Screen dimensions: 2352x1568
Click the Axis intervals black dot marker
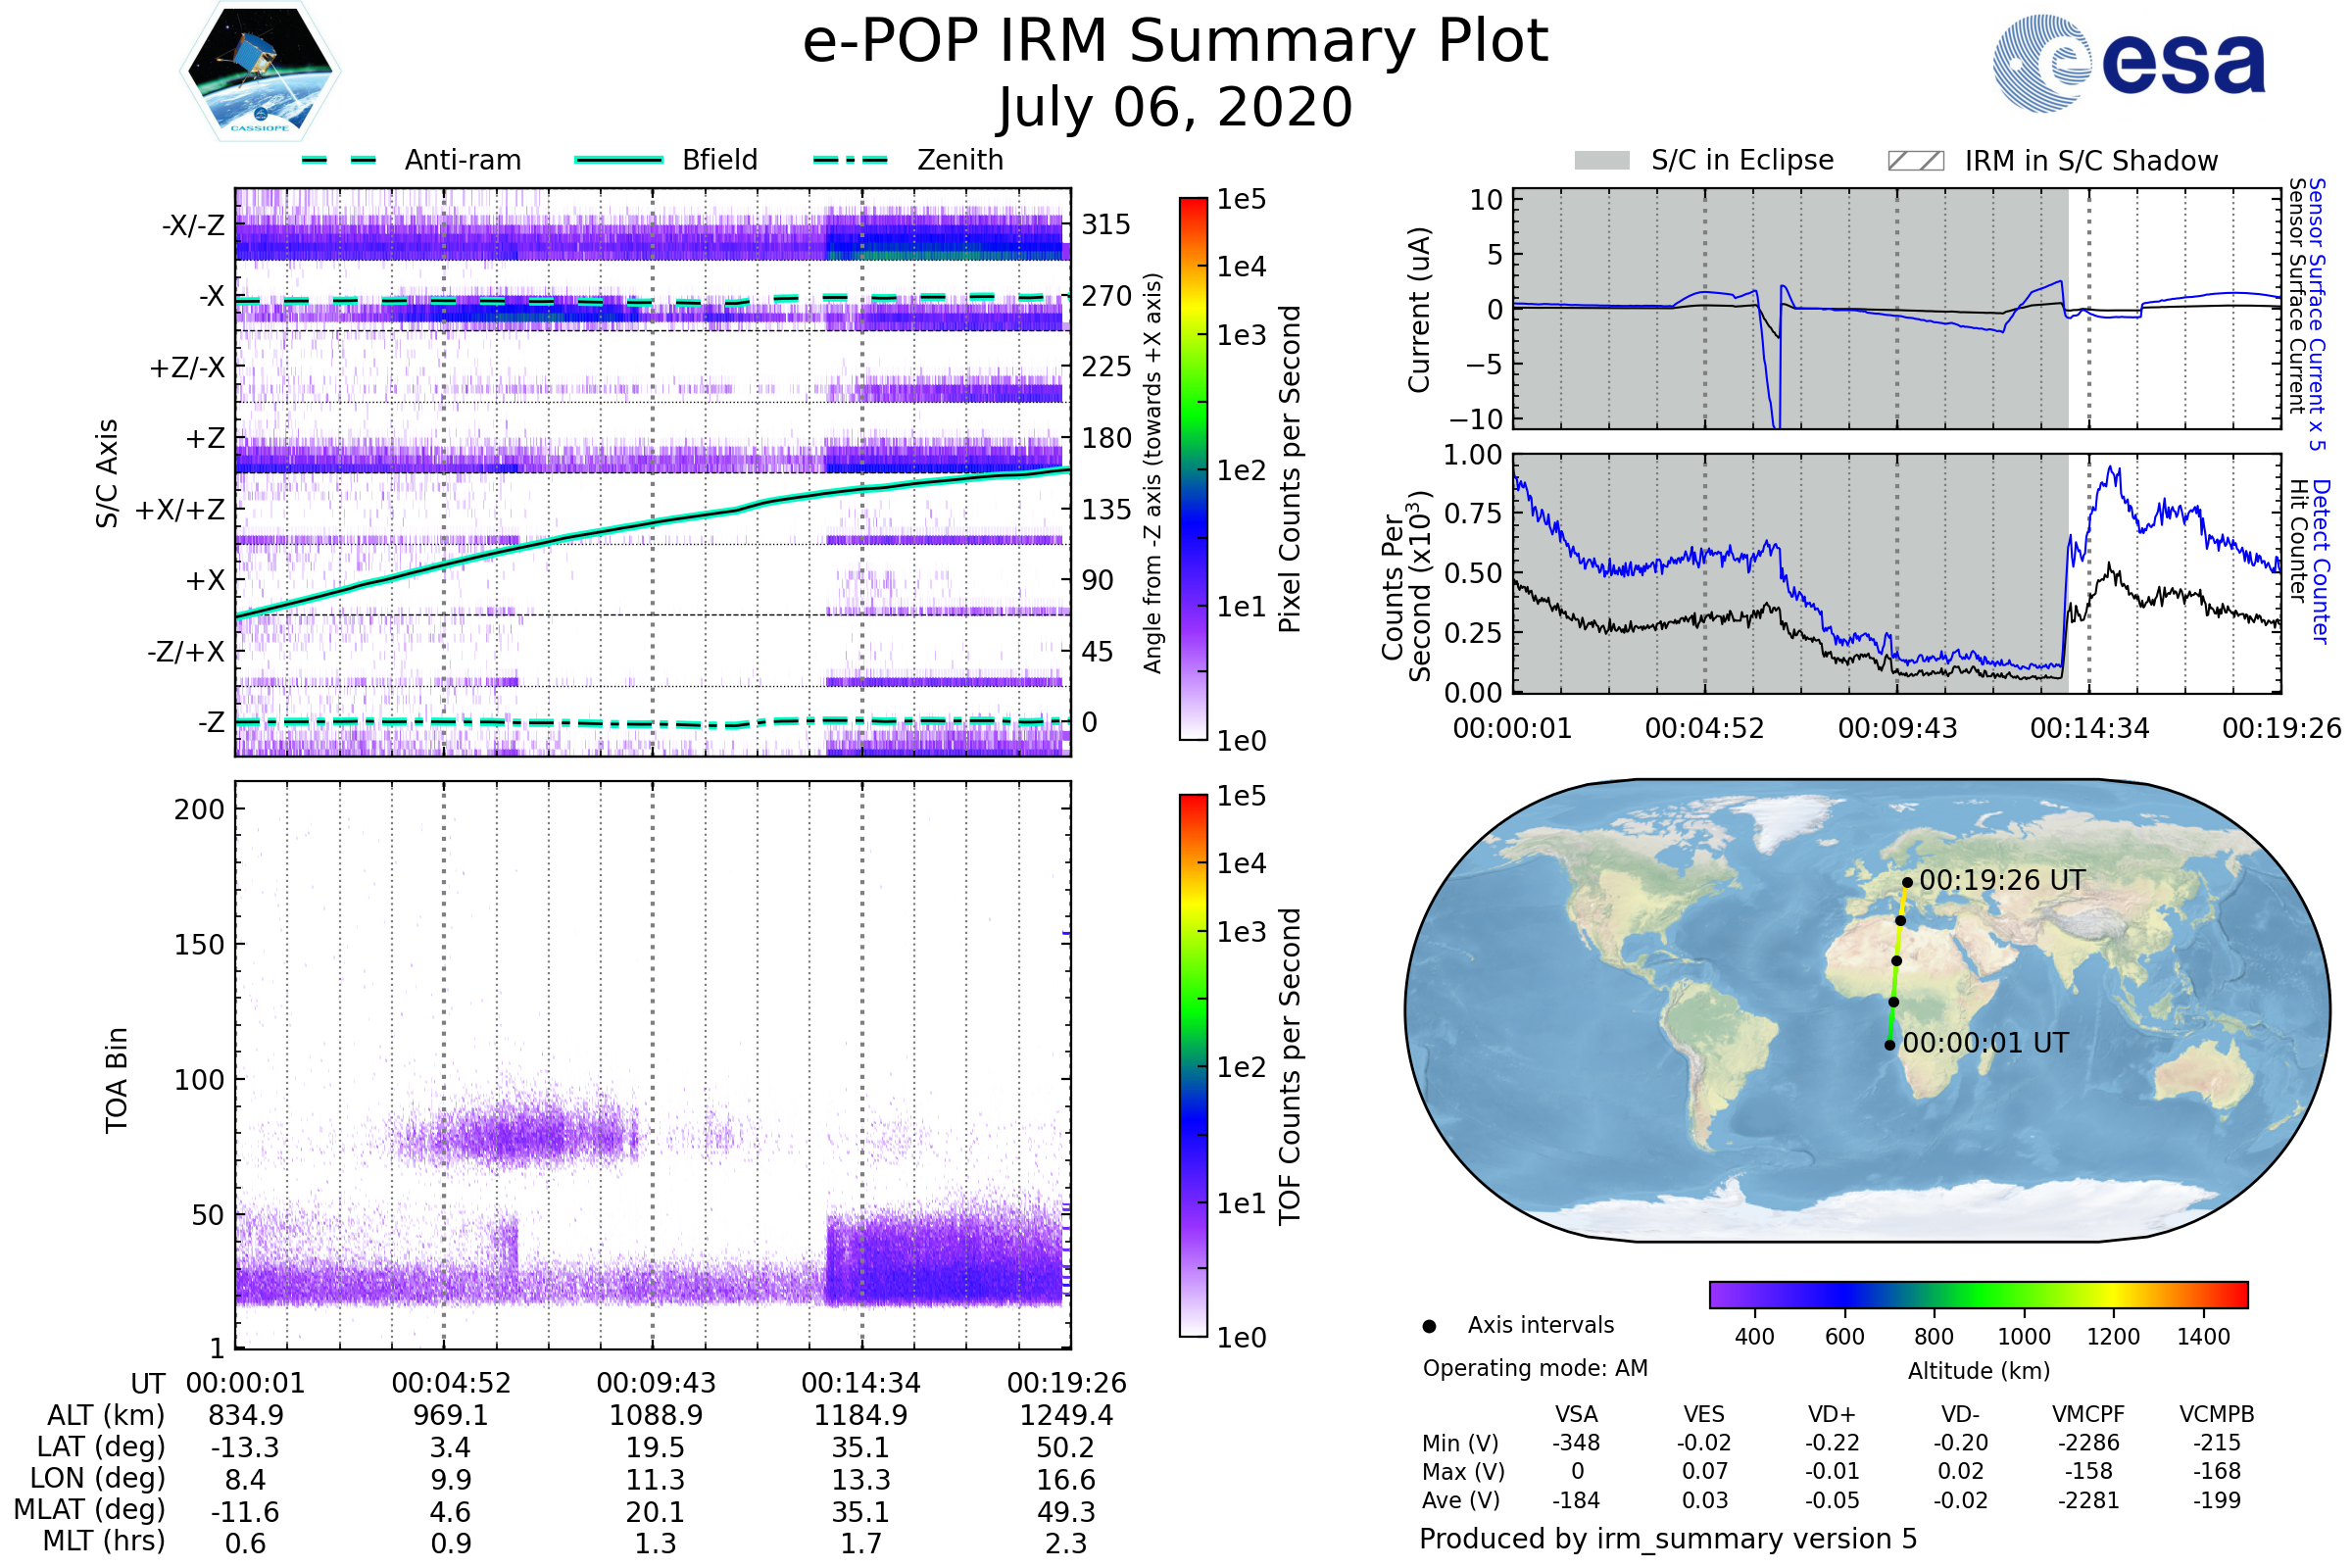click(1429, 1326)
